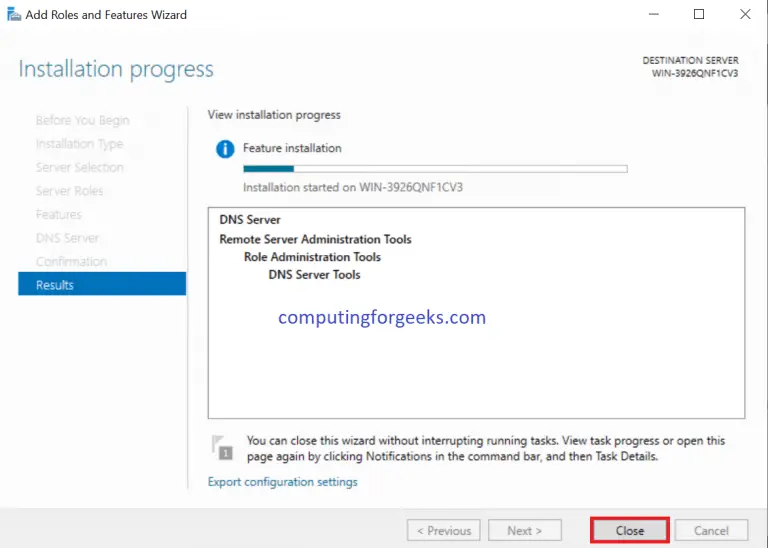Open Export configuration settings link
This screenshot has height=548, width=768.
[282, 482]
